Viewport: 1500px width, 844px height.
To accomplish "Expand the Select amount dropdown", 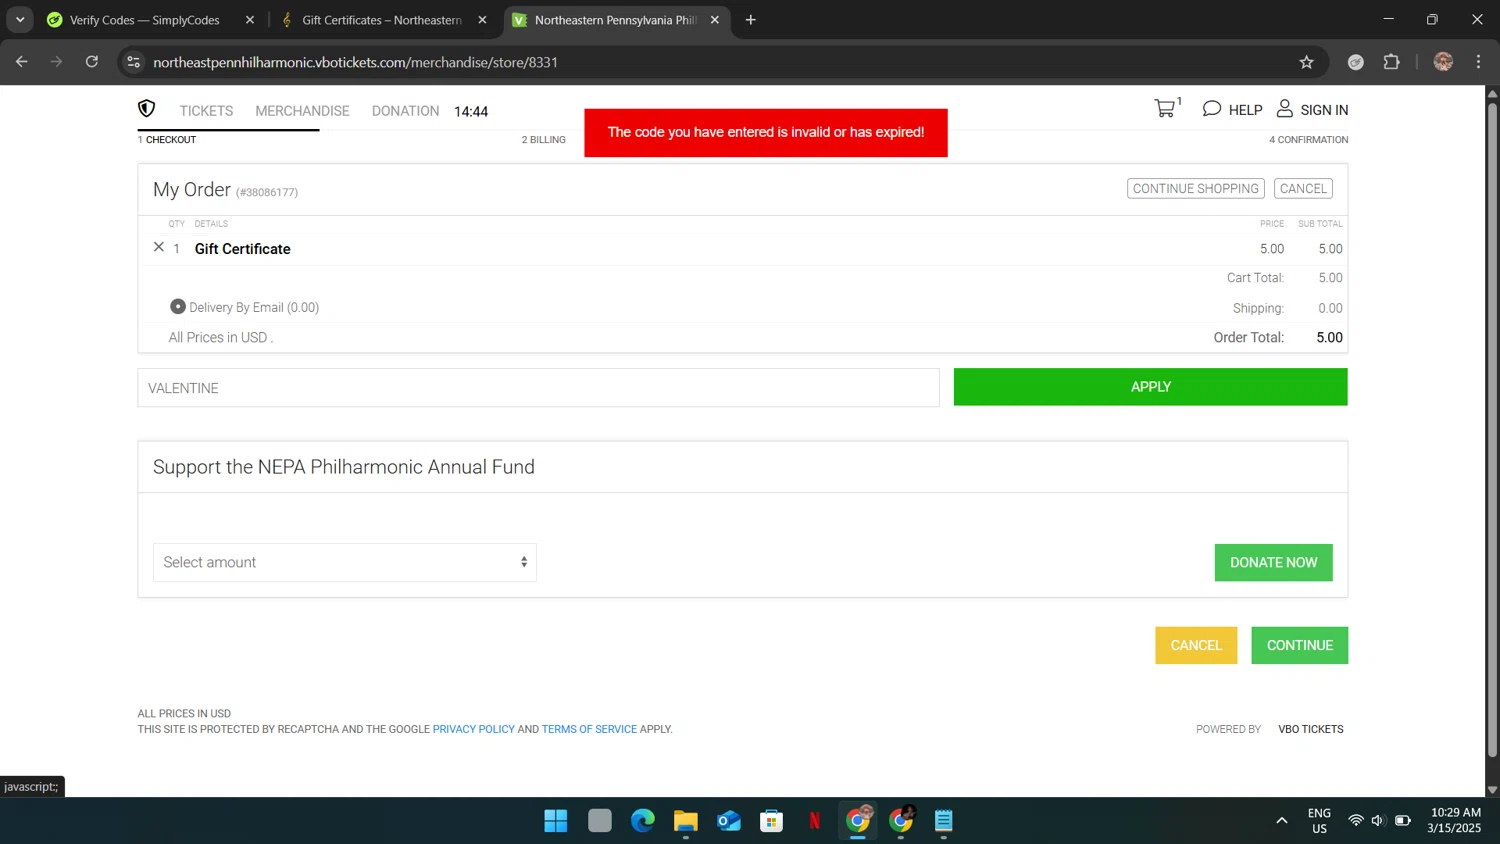I will pyautogui.click(x=345, y=562).
